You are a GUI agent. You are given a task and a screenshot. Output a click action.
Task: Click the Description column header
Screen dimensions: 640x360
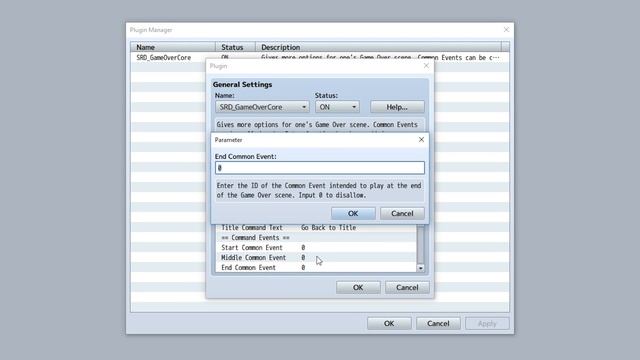[378, 47]
